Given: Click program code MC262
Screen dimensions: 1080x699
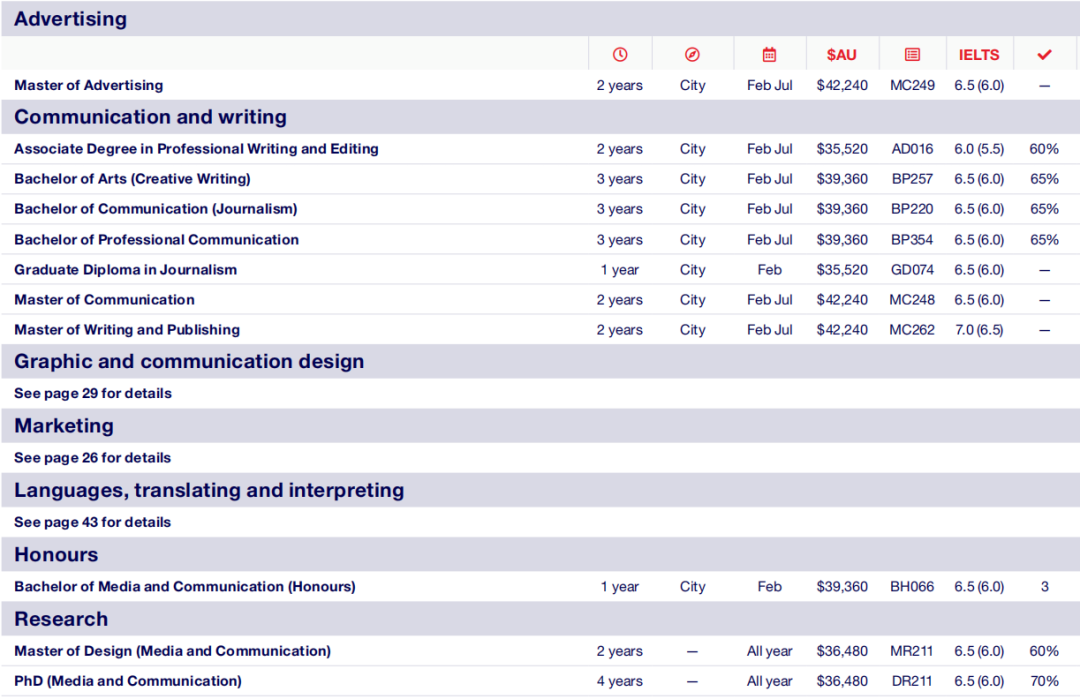Looking at the screenshot, I should (x=912, y=330).
